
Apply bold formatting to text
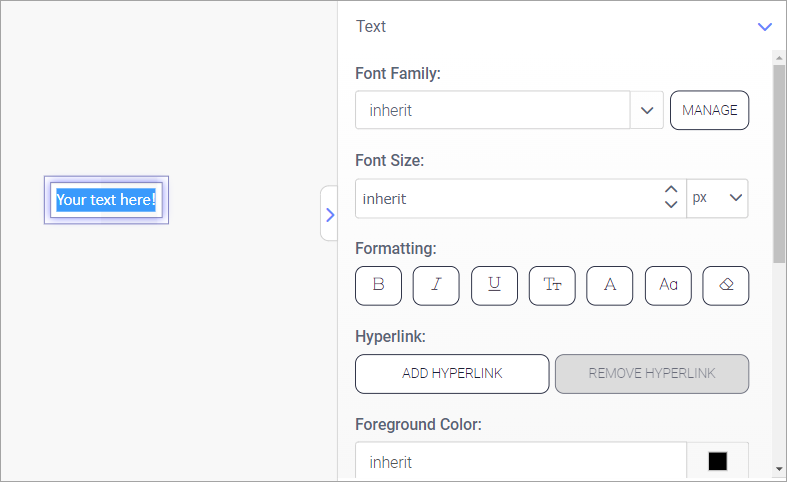pos(378,285)
